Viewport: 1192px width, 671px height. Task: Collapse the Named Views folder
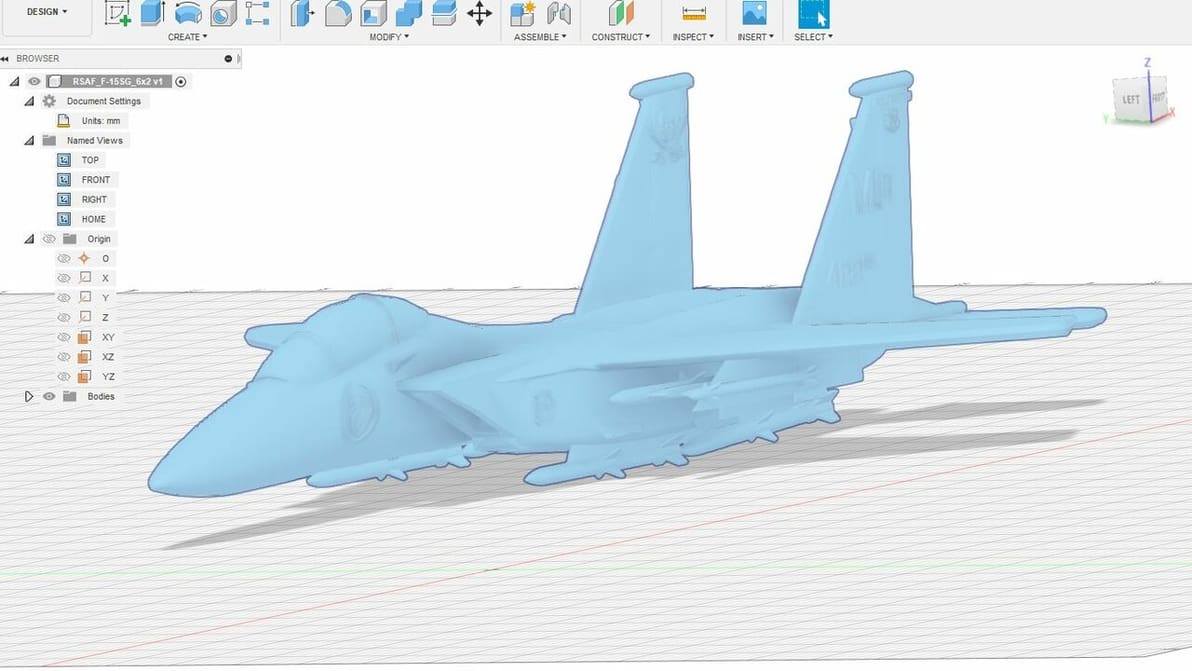[x=29, y=141]
